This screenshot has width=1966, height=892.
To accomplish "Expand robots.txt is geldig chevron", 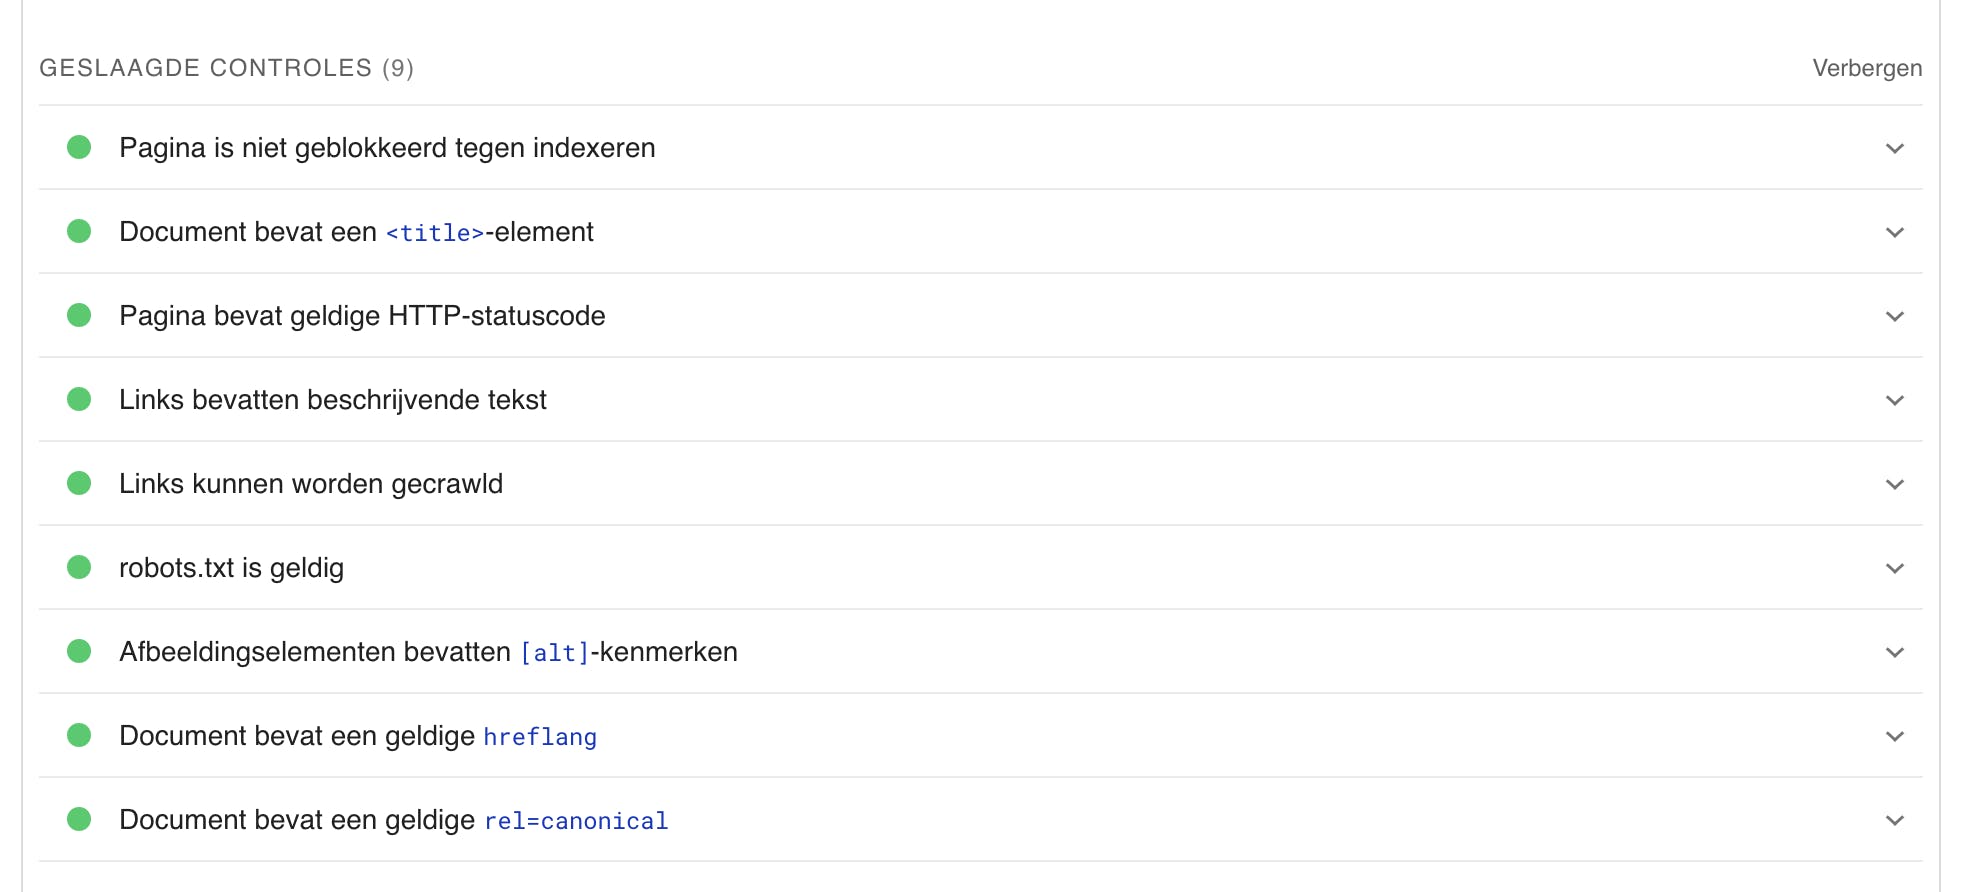I will pos(1894,569).
